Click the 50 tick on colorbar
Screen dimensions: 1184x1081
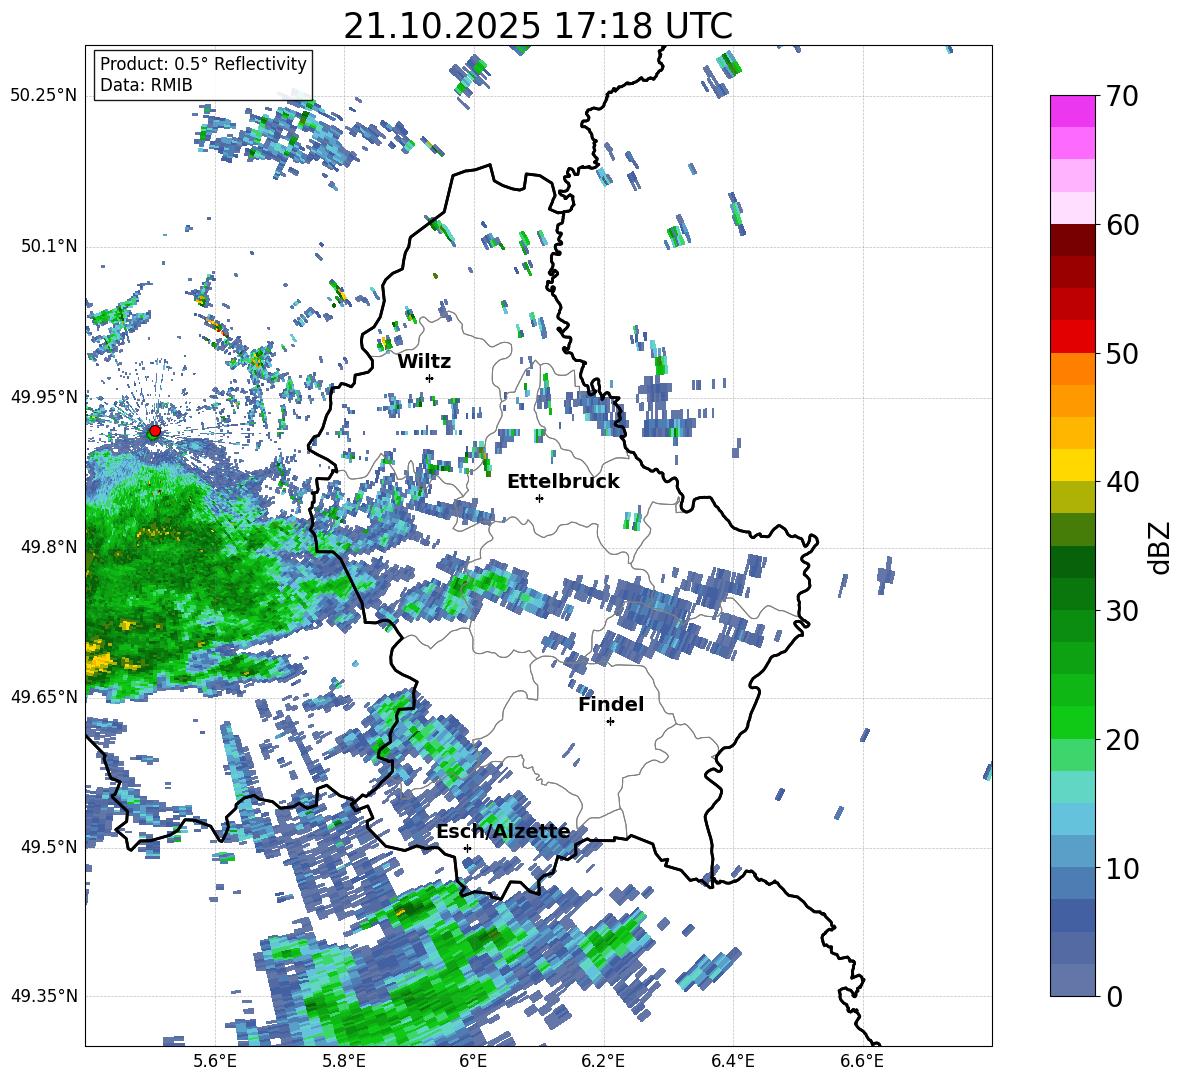[x=1122, y=354]
